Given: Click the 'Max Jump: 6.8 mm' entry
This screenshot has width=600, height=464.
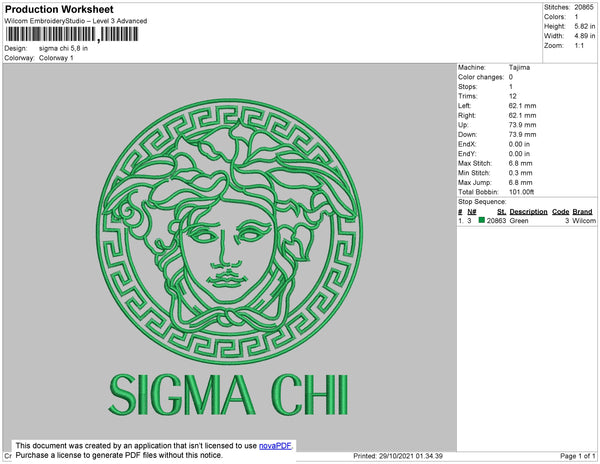Looking at the screenshot, I should [x=495, y=182].
